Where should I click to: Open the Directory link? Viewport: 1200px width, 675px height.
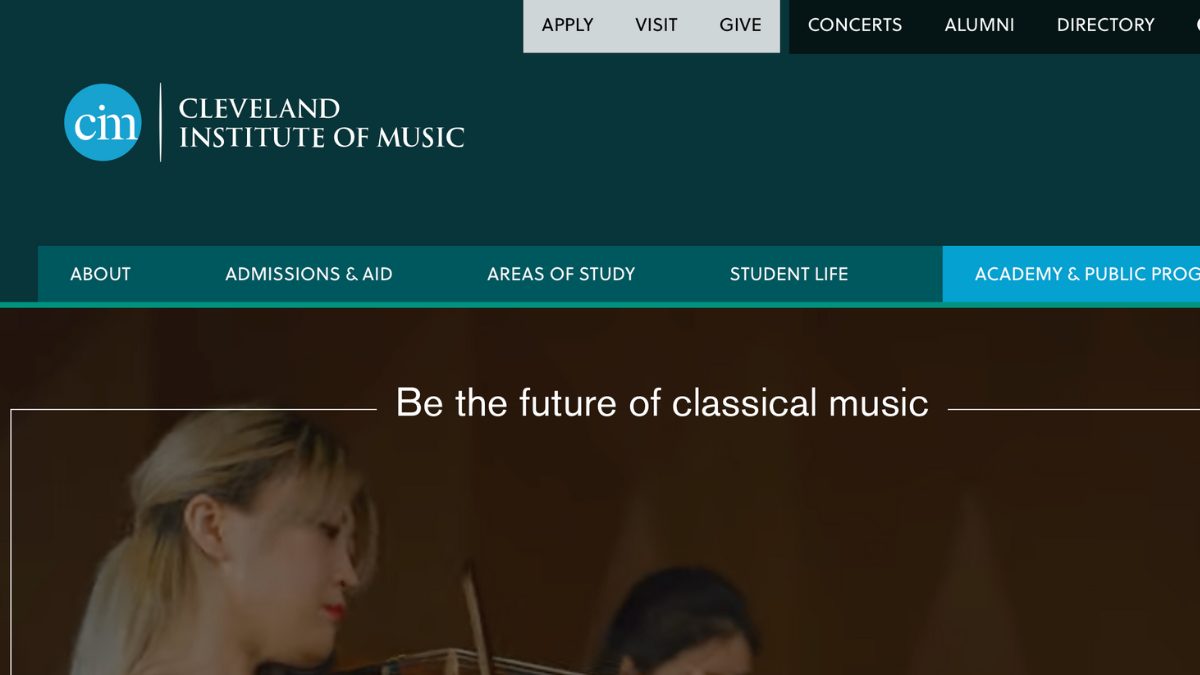(1105, 25)
